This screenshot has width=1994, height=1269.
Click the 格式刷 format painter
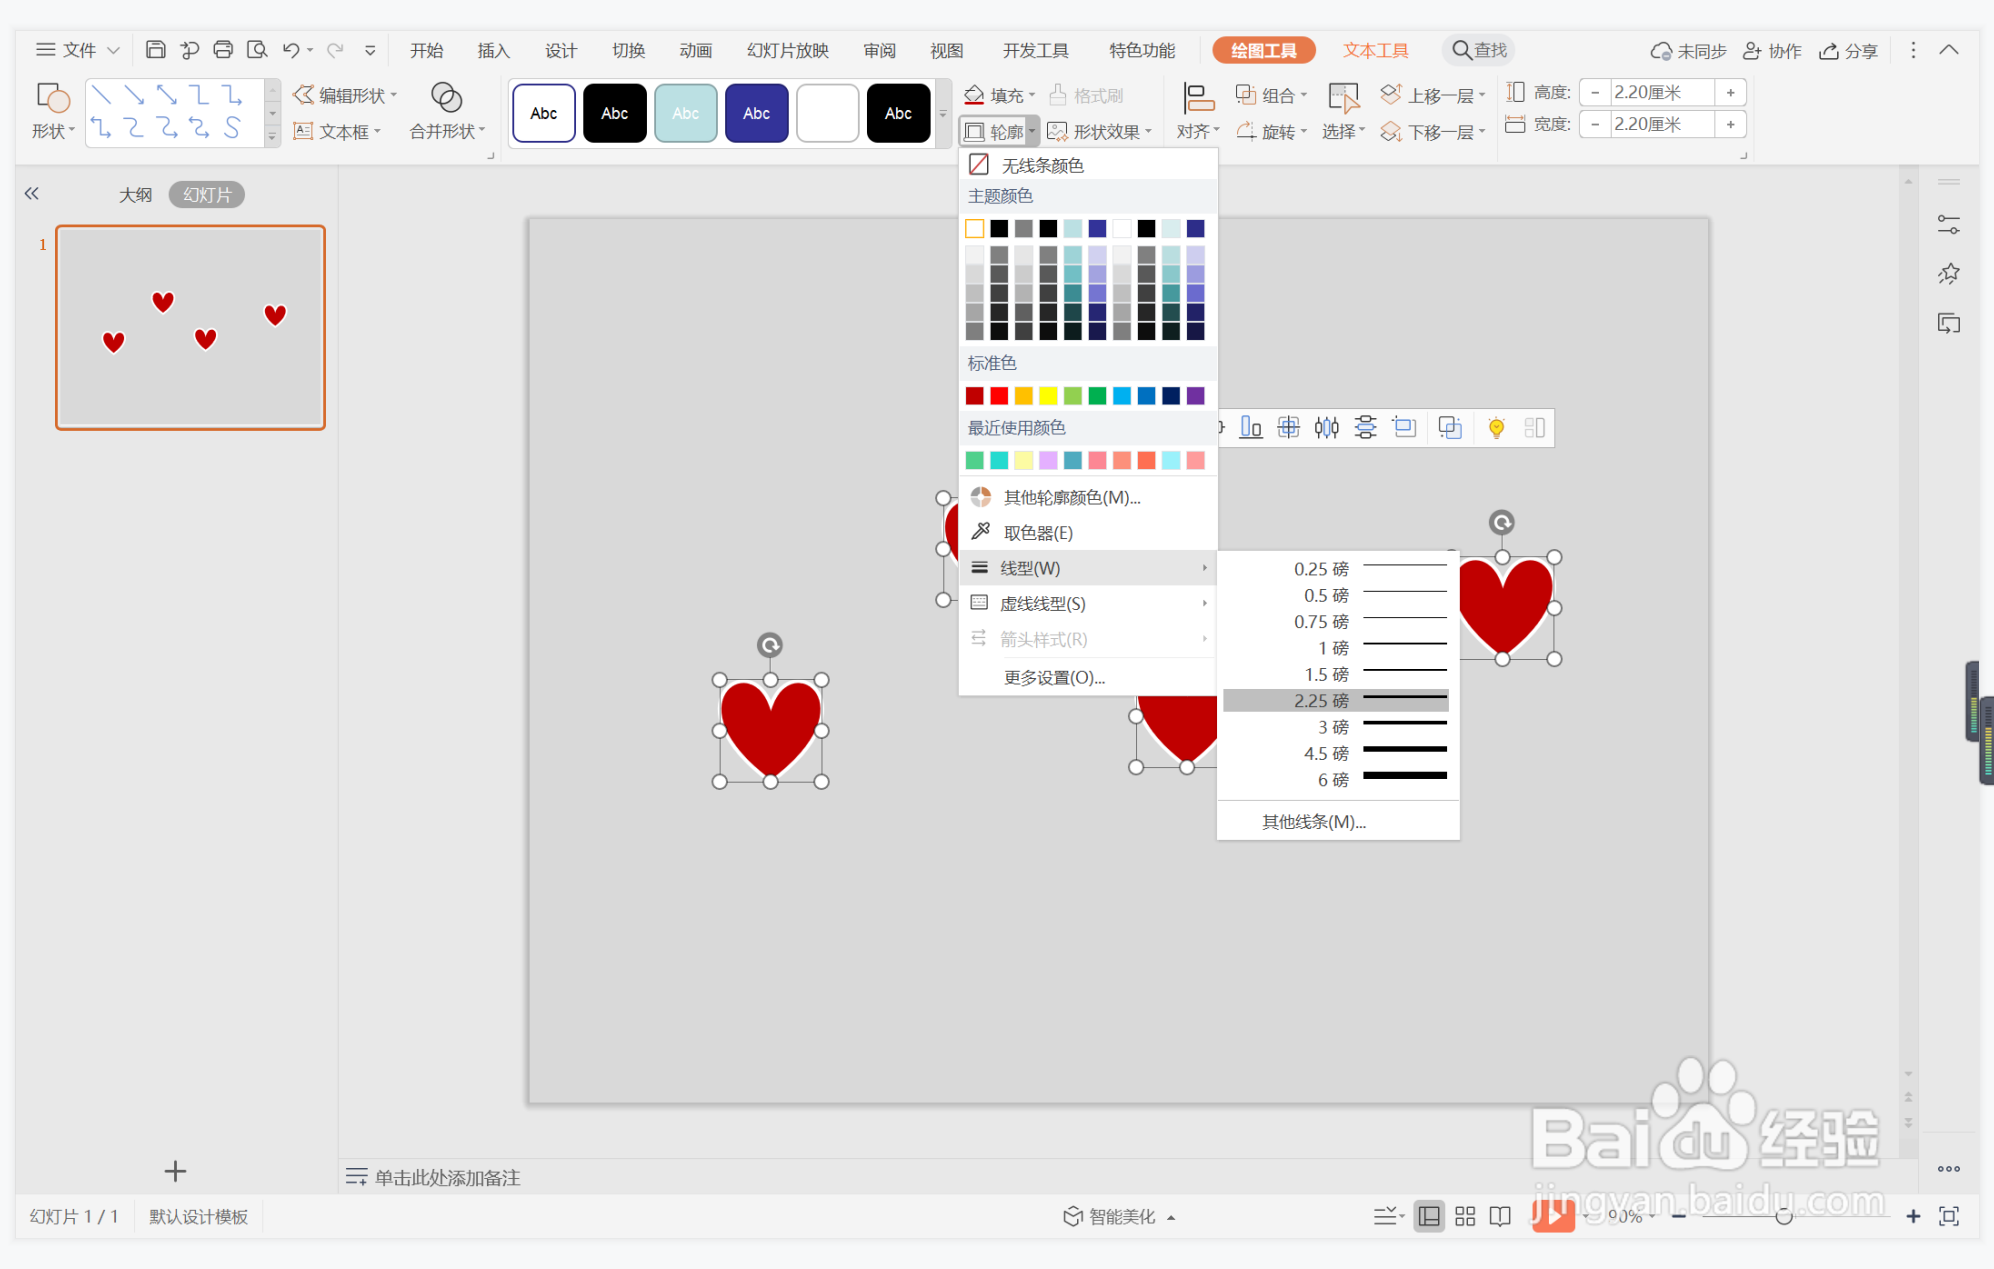click(1087, 95)
